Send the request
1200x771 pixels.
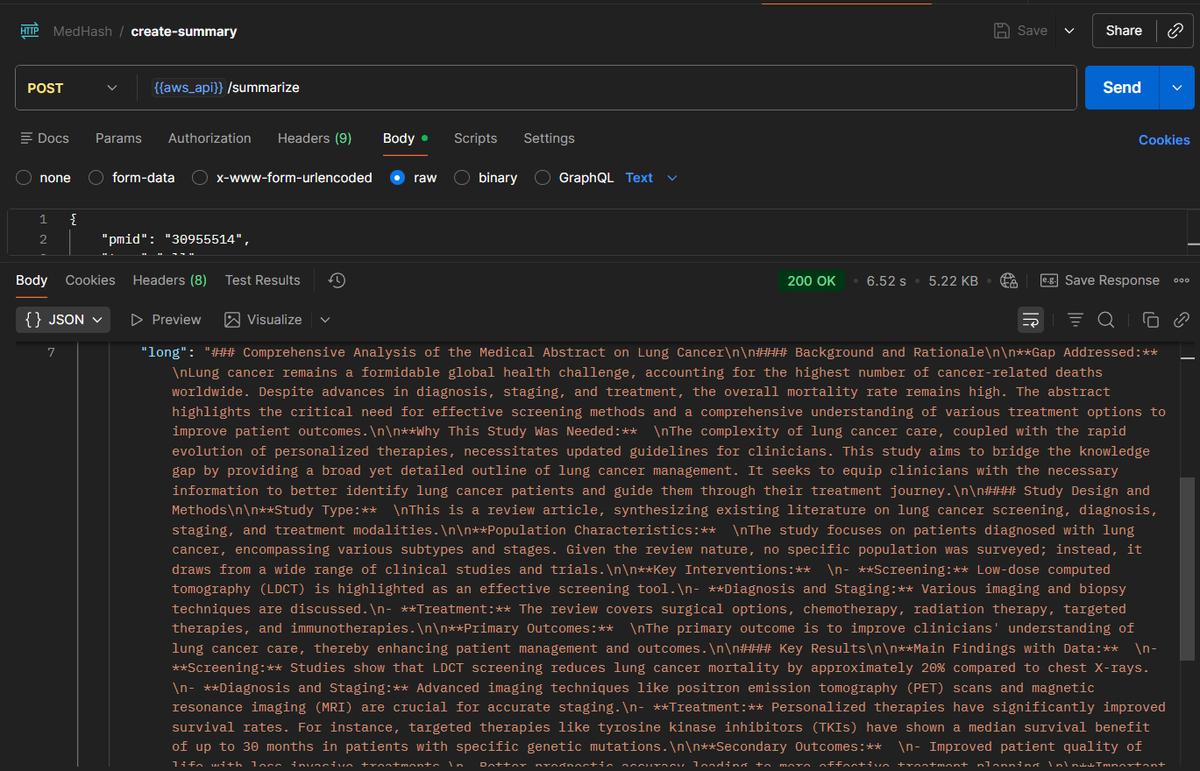(x=1122, y=88)
